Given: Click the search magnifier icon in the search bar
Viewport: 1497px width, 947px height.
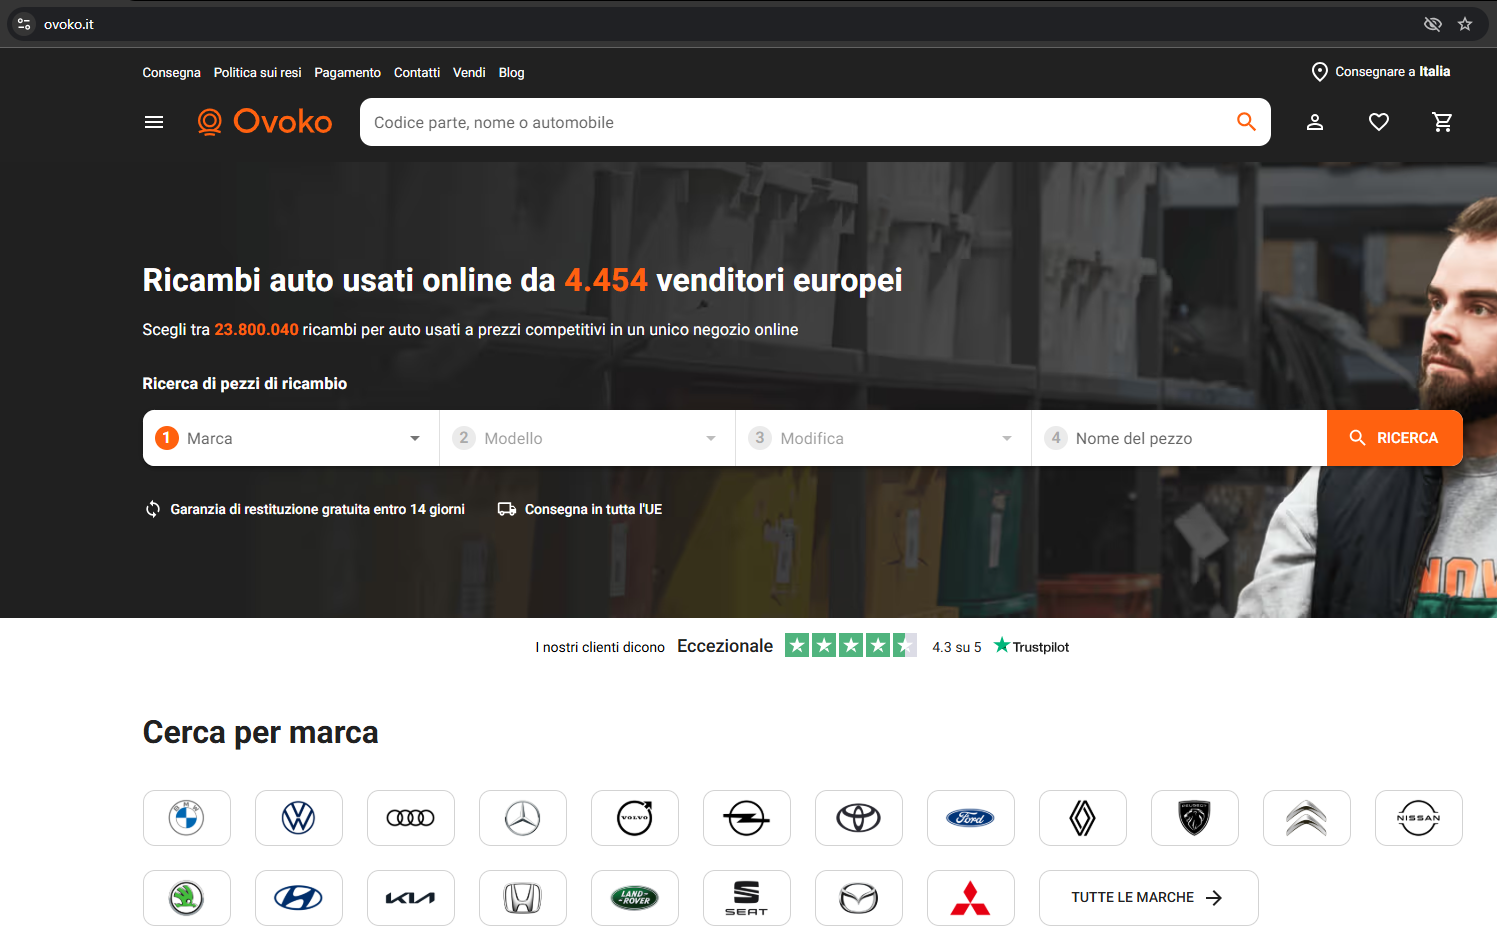Looking at the screenshot, I should 1246,122.
